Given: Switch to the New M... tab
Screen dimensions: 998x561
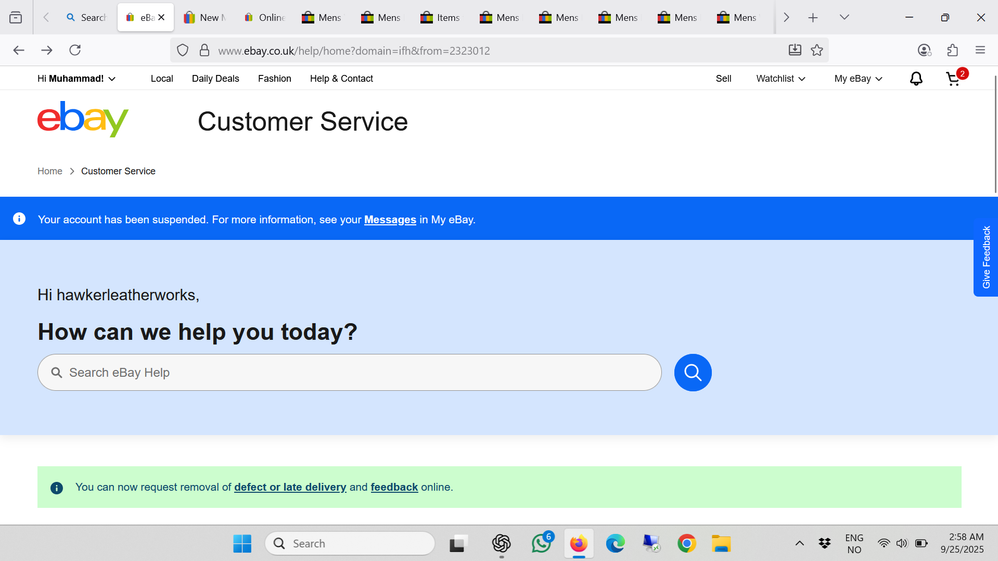Looking at the screenshot, I should coord(204,18).
